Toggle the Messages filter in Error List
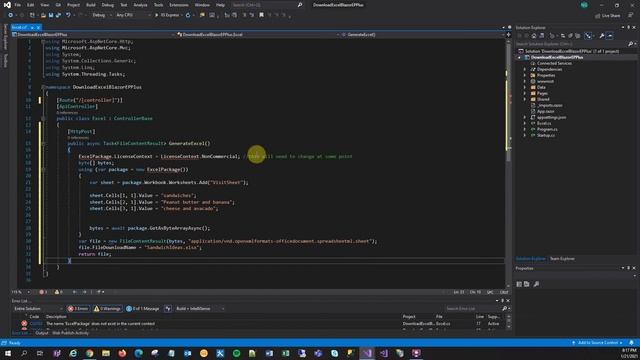The height and width of the screenshot is (360, 640). tap(143, 309)
